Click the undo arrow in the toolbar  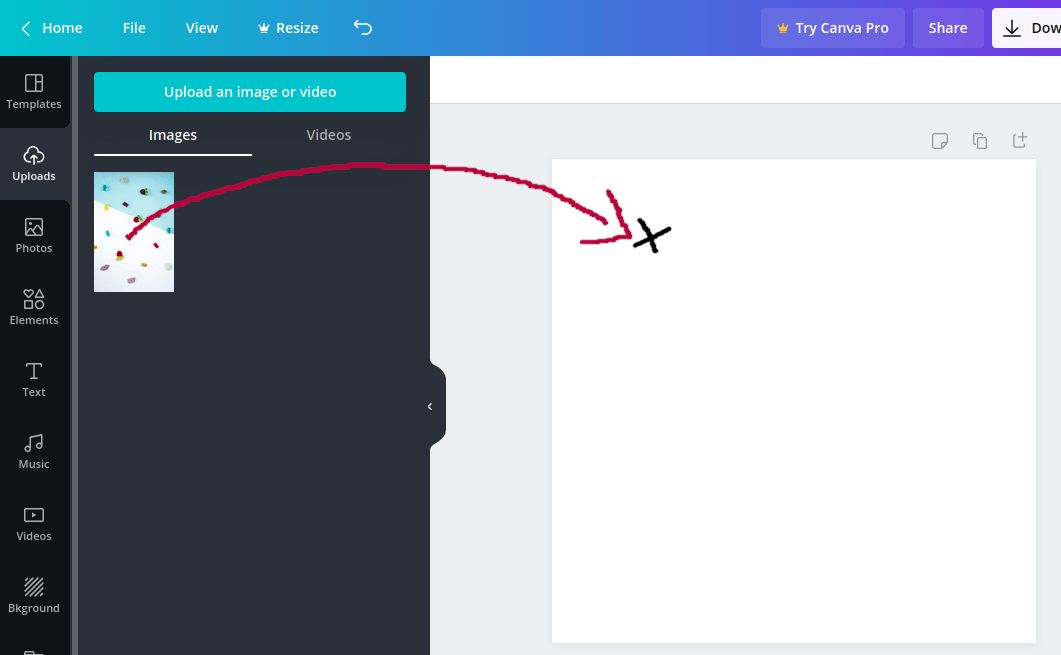(x=362, y=28)
